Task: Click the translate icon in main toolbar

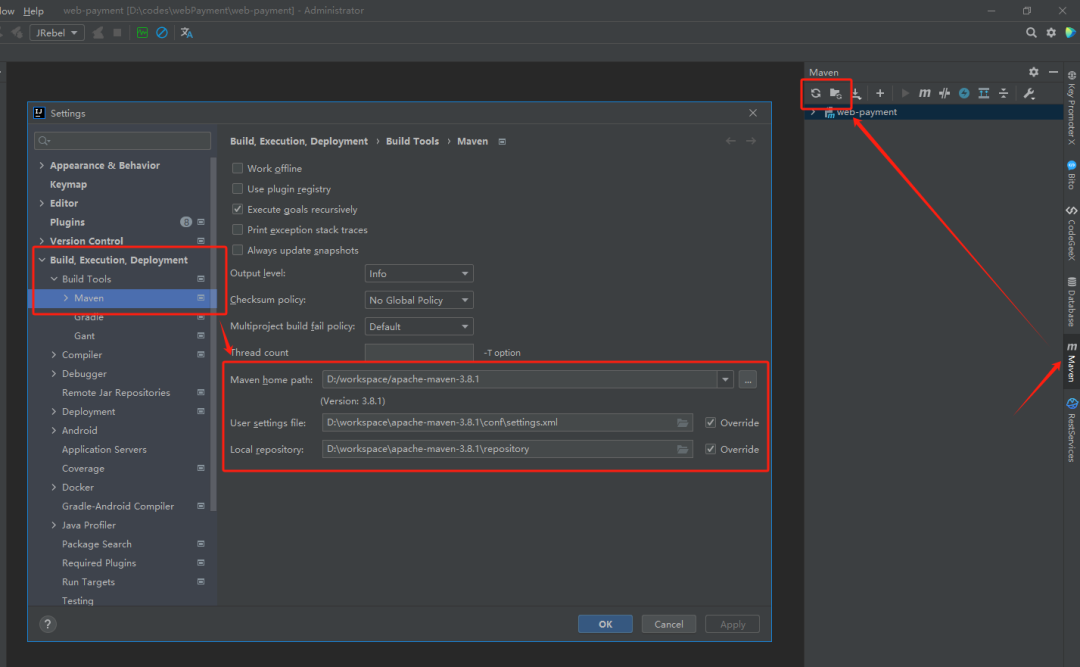Action: pos(187,32)
